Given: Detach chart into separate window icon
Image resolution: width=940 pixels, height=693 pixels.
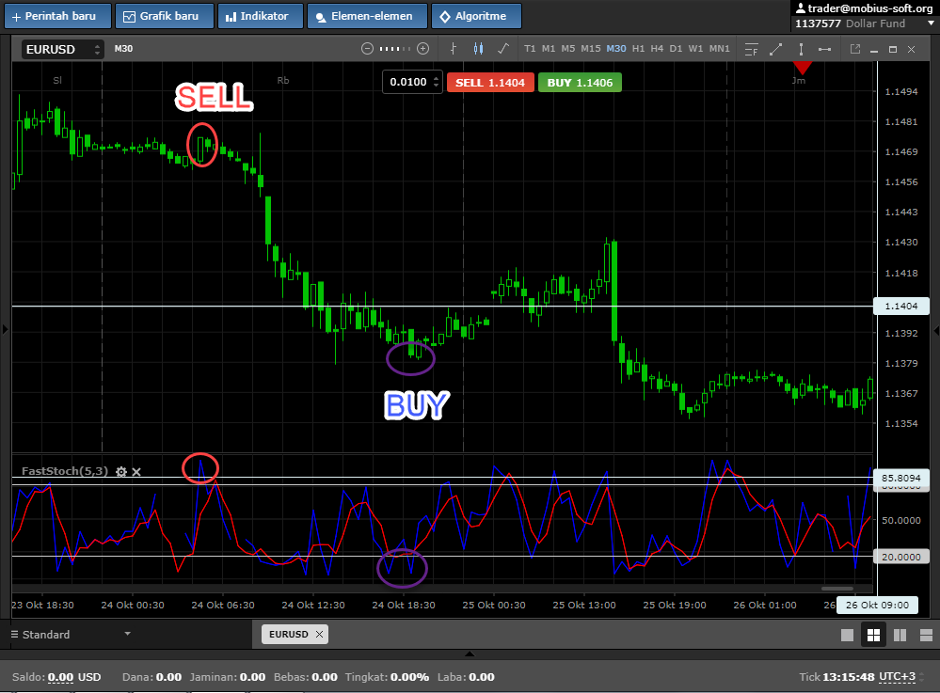Looking at the screenshot, I should point(855,49).
